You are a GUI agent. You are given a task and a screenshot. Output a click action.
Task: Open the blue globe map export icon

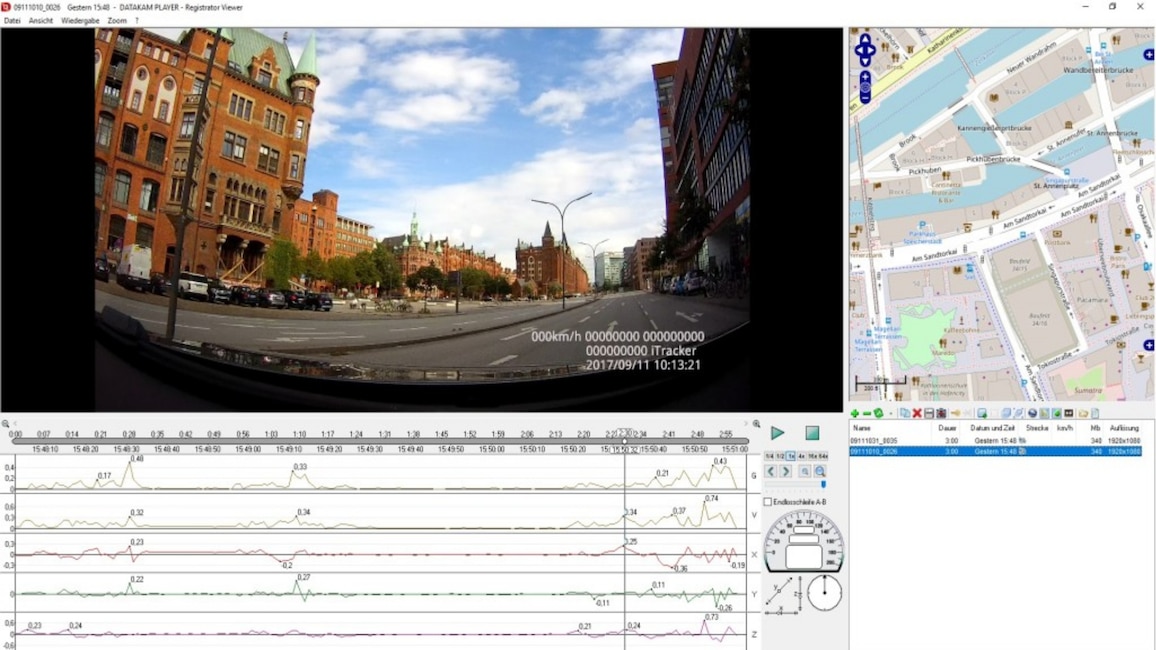[1031, 412]
